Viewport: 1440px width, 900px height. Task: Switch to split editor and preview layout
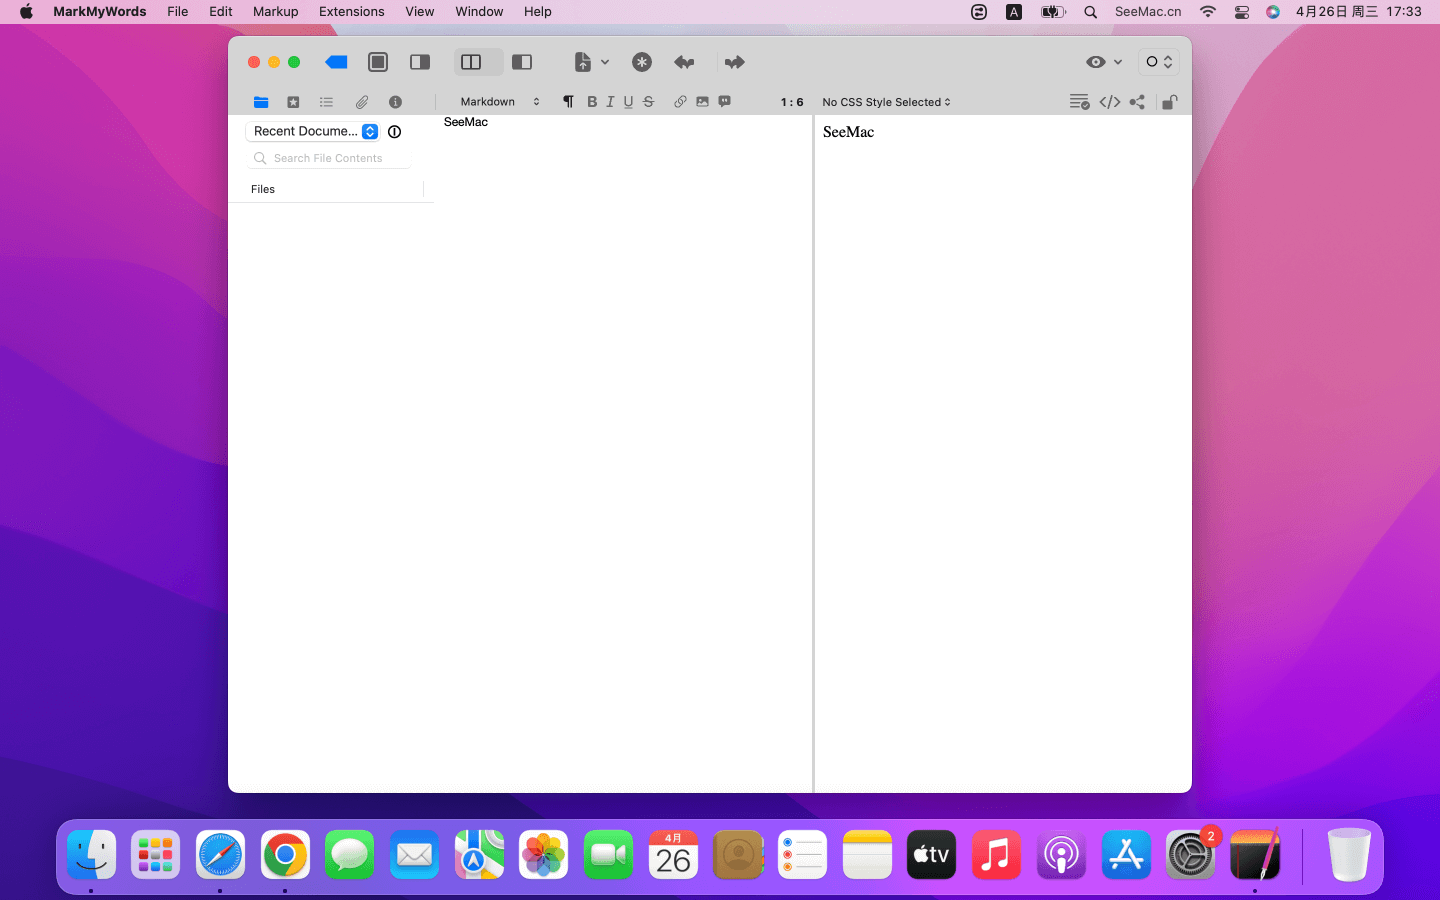tap(471, 62)
